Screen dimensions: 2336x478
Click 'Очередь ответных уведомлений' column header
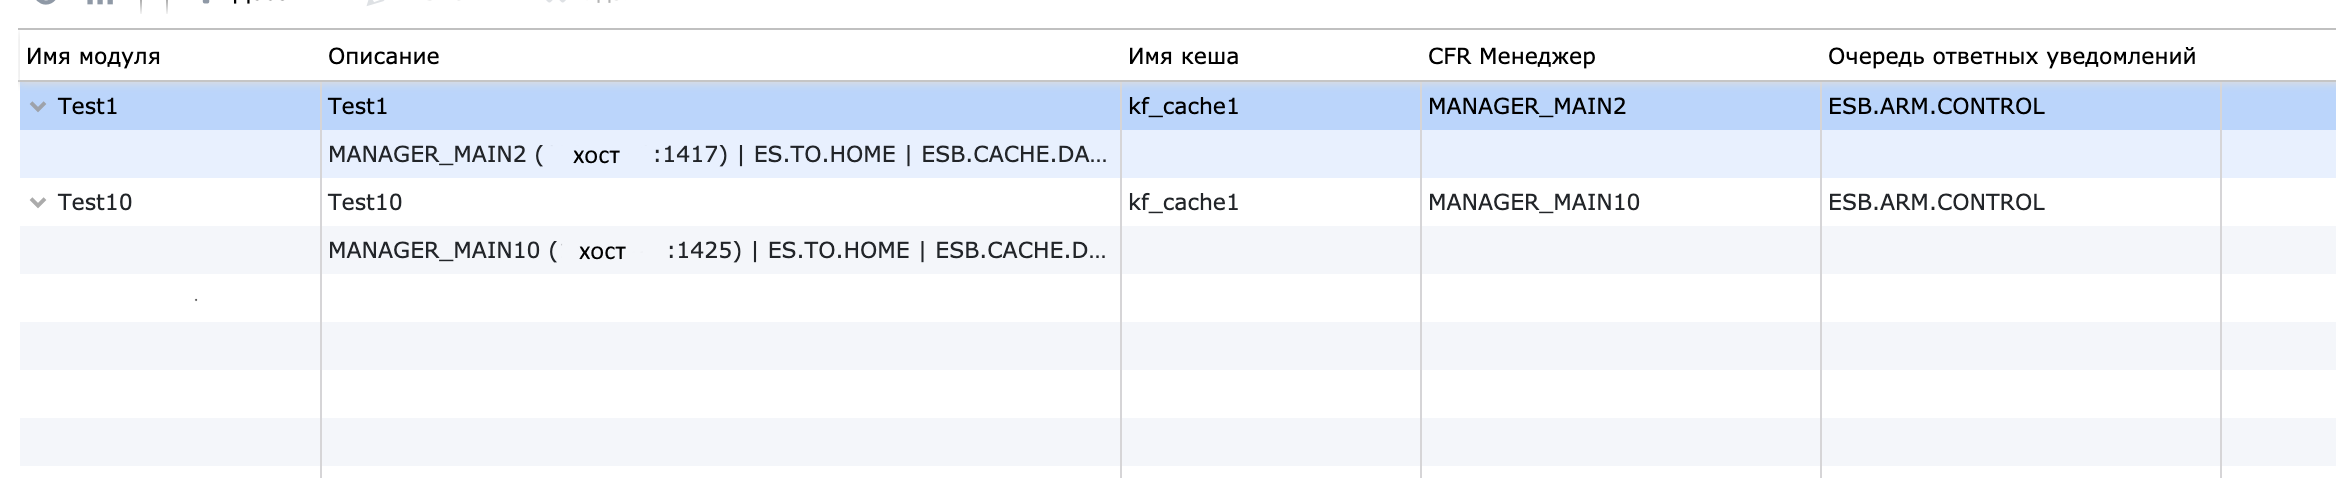coord(2011,56)
